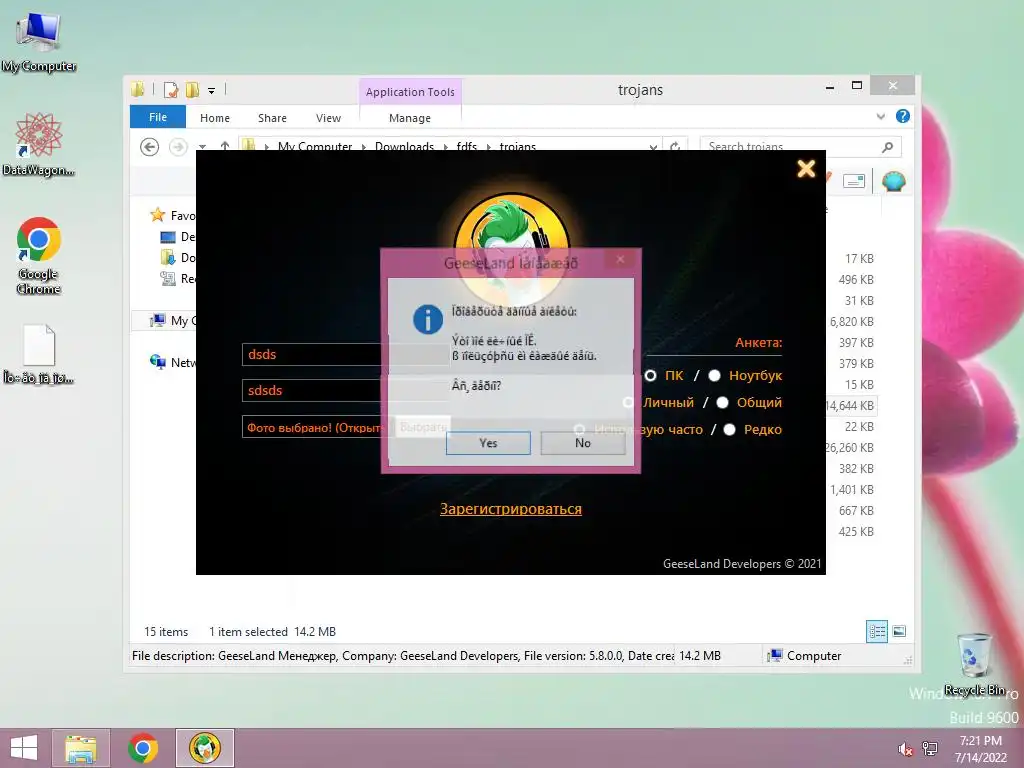Viewport: 1024px width, 768px height.
Task: Open the Home ribbon tab
Action: coord(215,118)
